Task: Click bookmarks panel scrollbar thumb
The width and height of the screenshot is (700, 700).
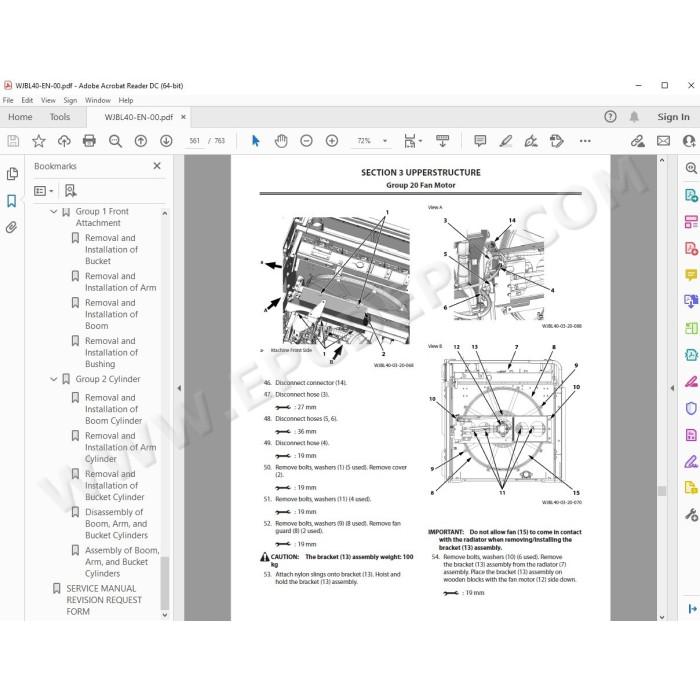Action: (164, 583)
